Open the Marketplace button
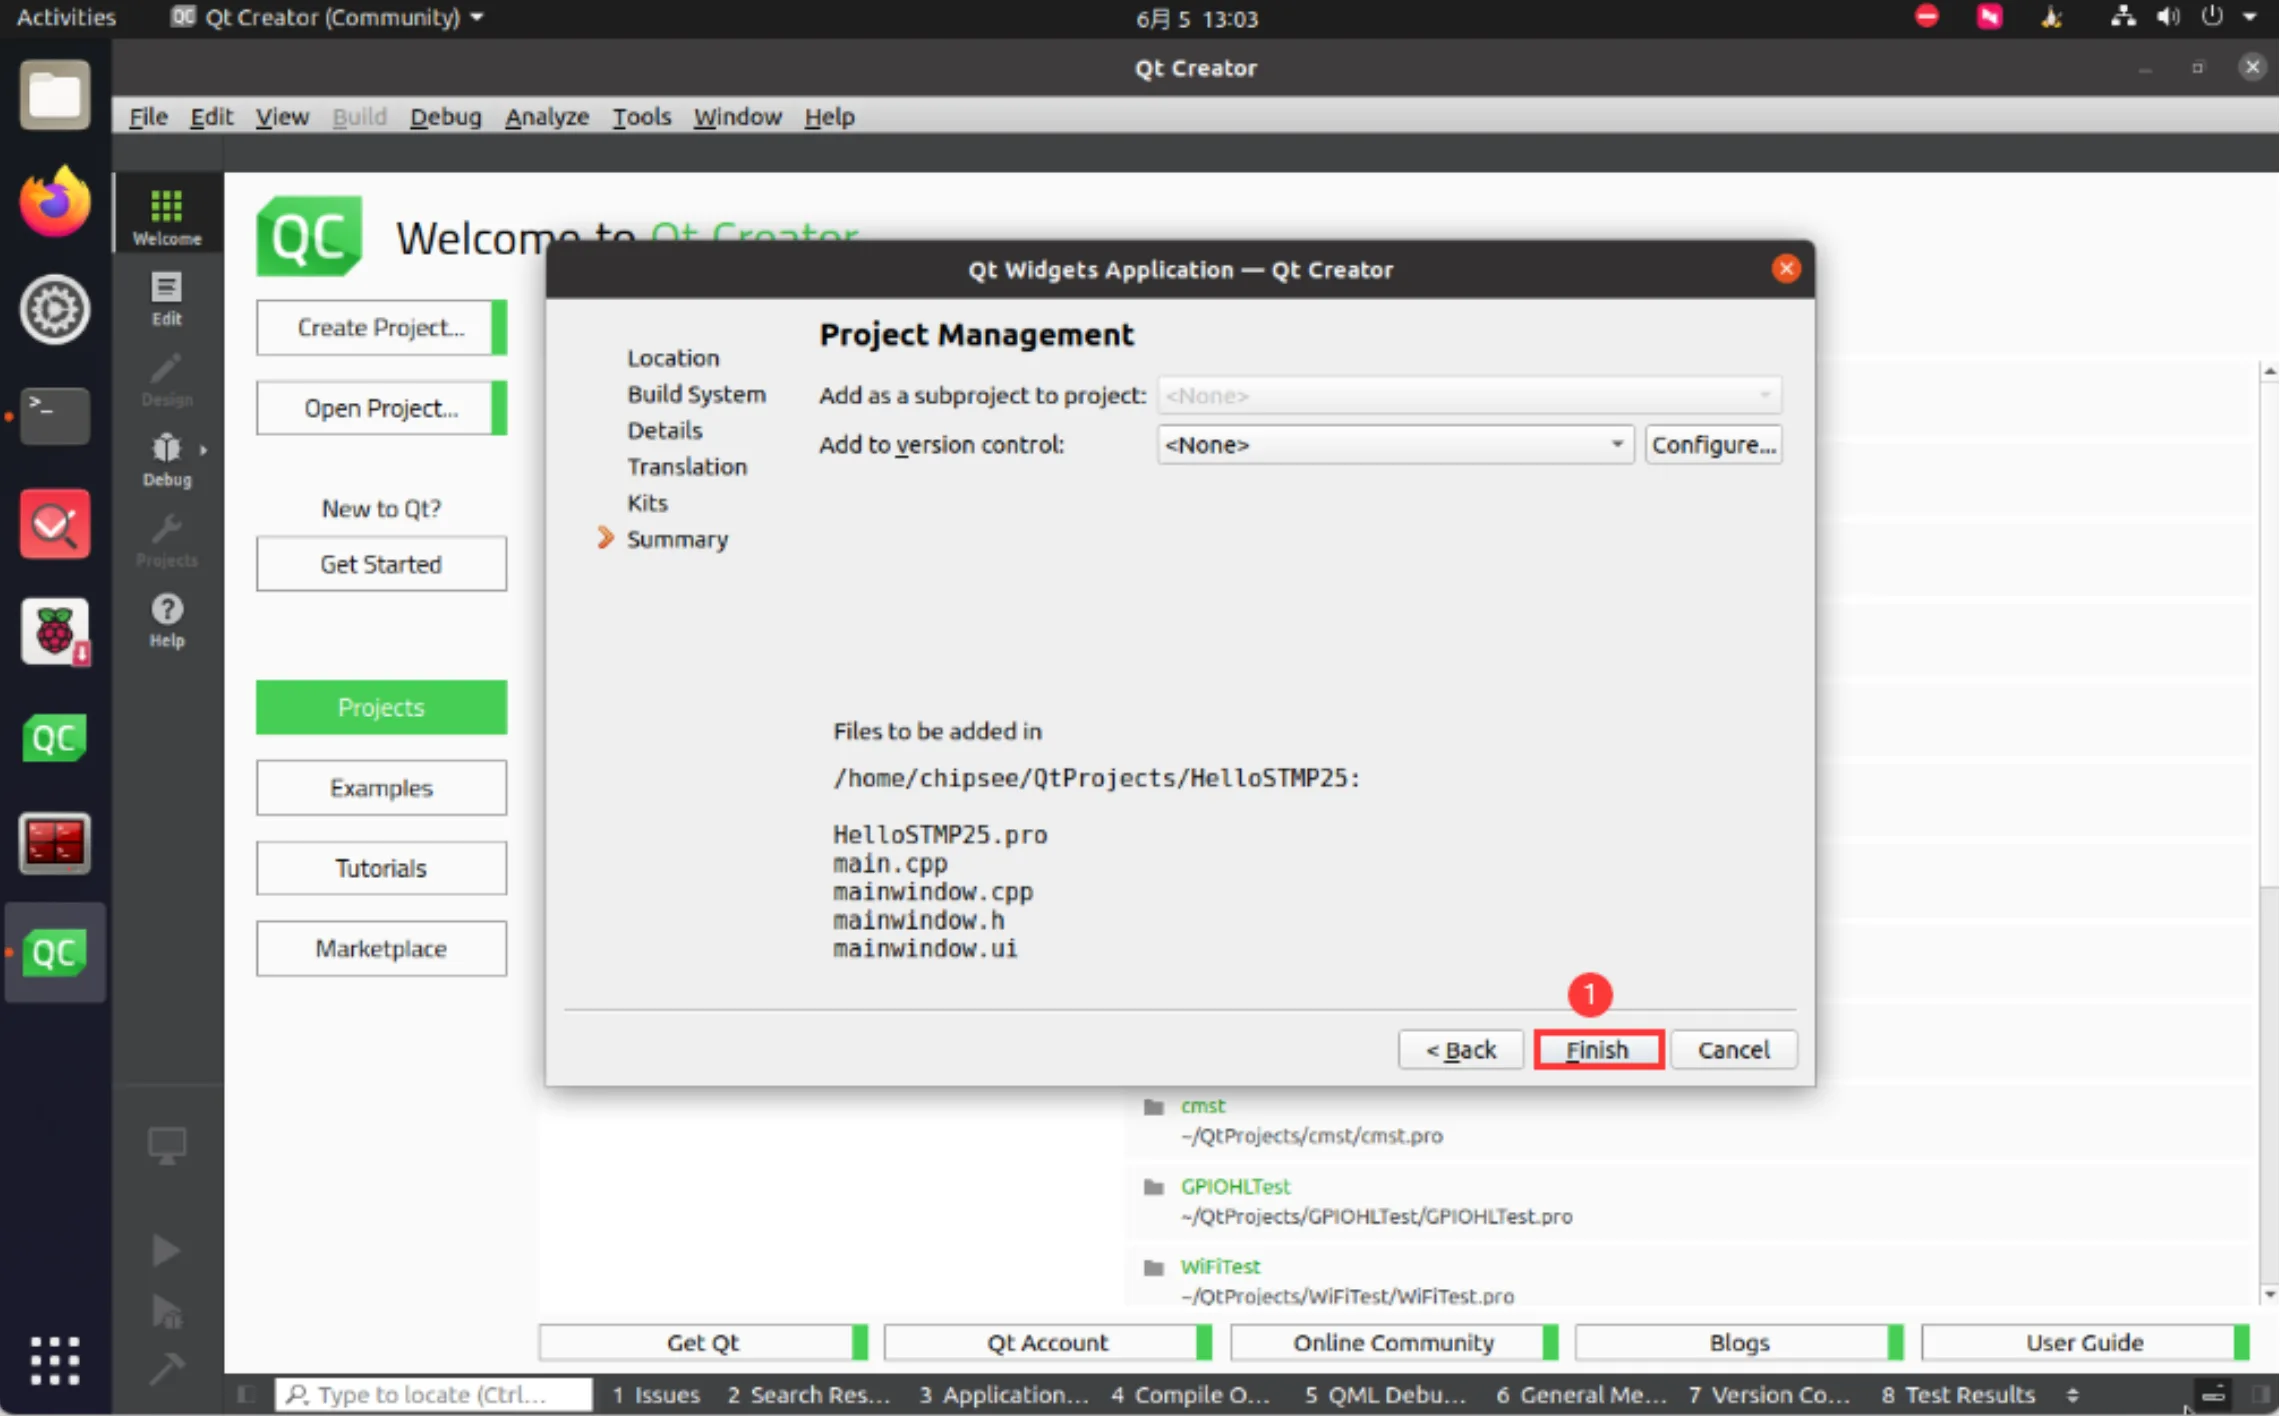 point(381,948)
